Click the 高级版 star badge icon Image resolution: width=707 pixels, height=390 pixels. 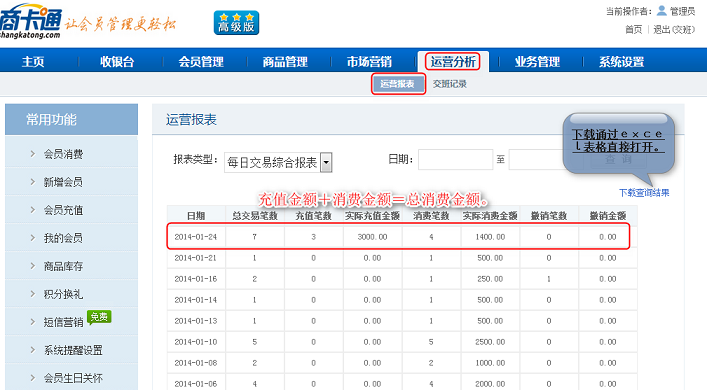(236, 23)
